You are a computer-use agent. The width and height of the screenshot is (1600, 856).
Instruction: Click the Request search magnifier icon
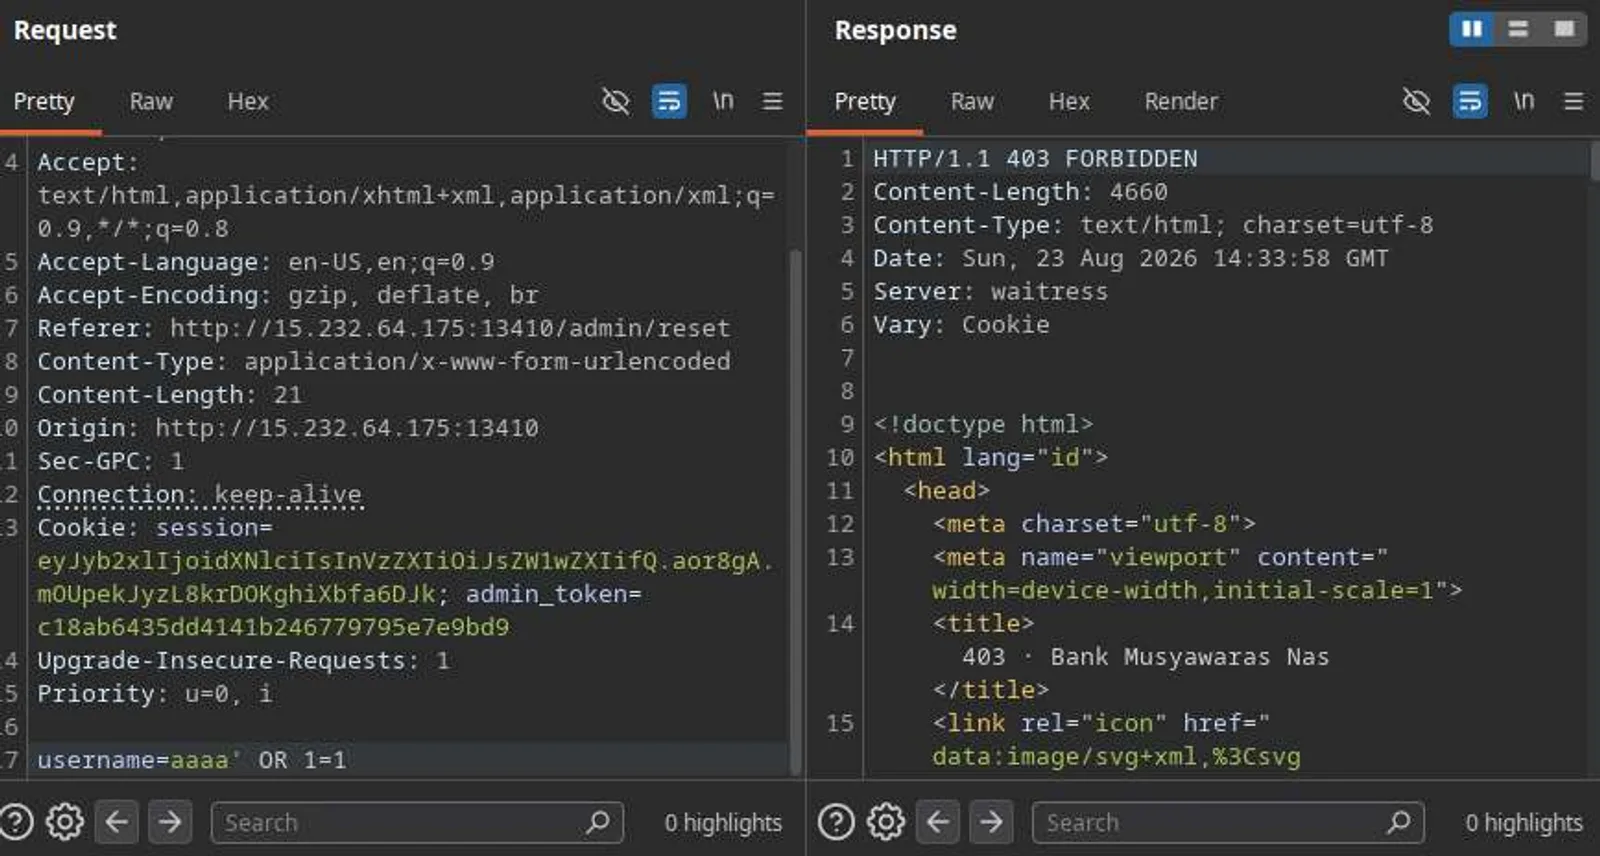598,822
